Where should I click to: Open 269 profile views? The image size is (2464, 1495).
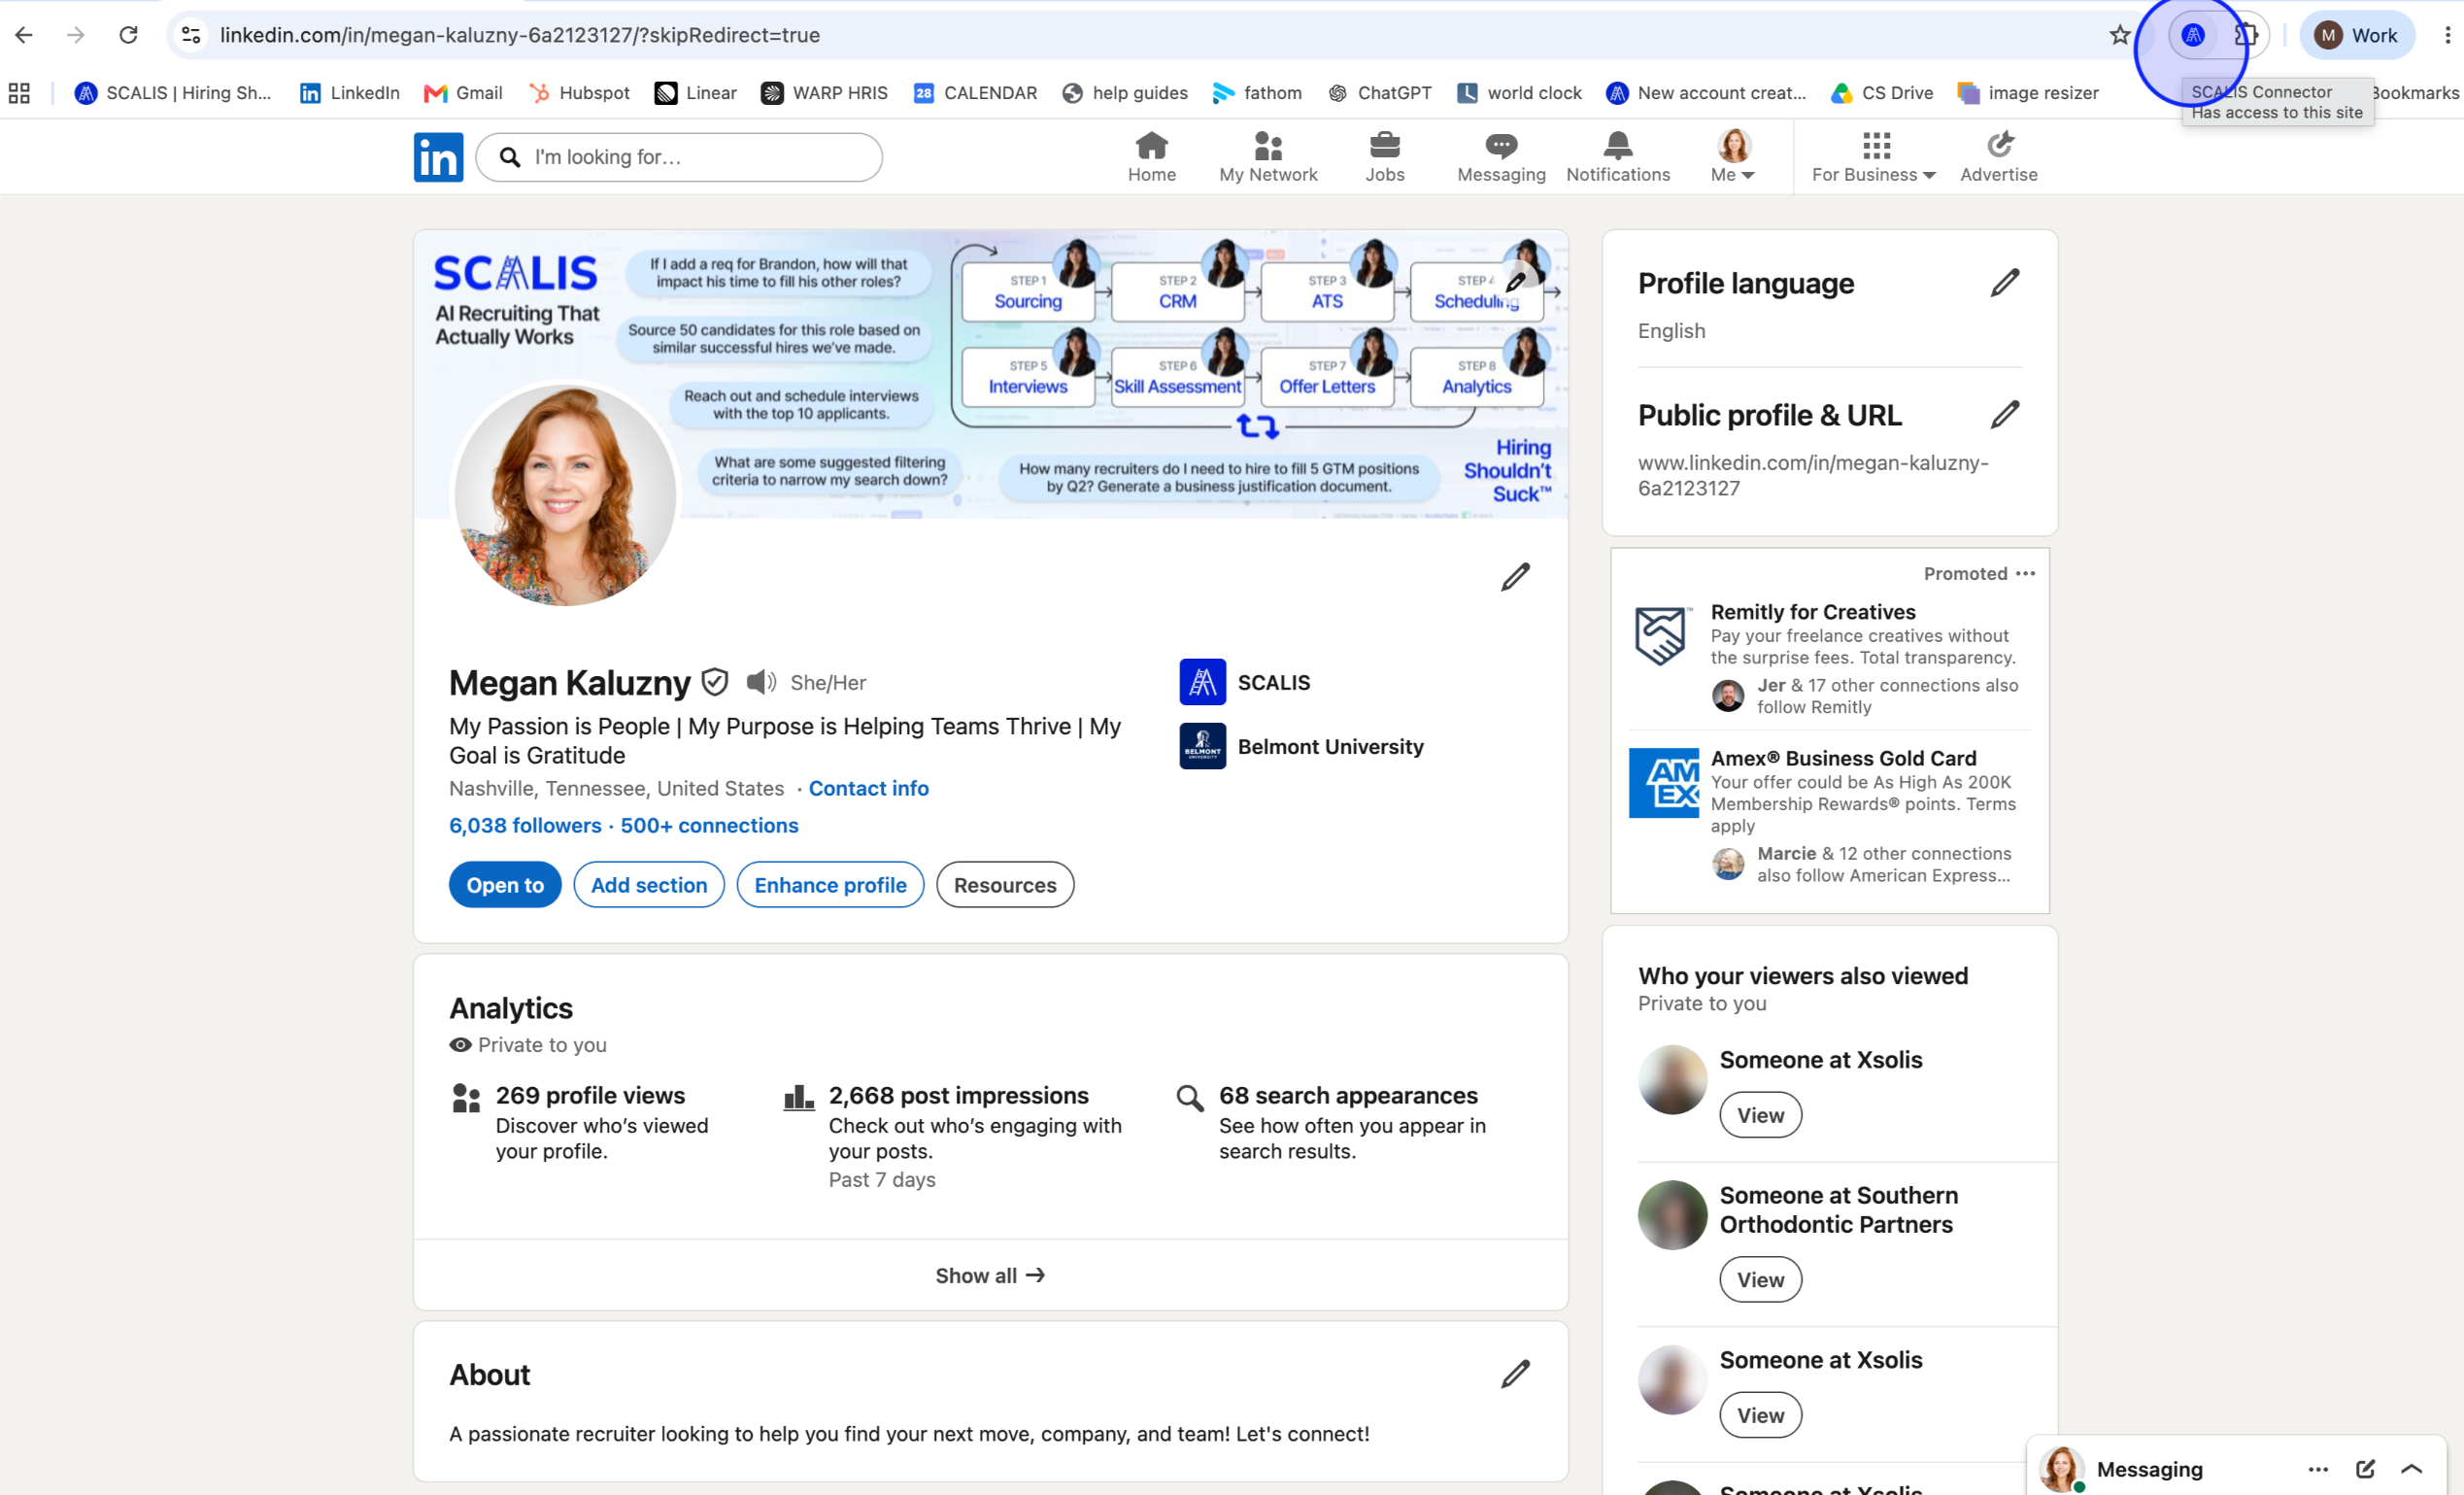(x=590, y=1096)
